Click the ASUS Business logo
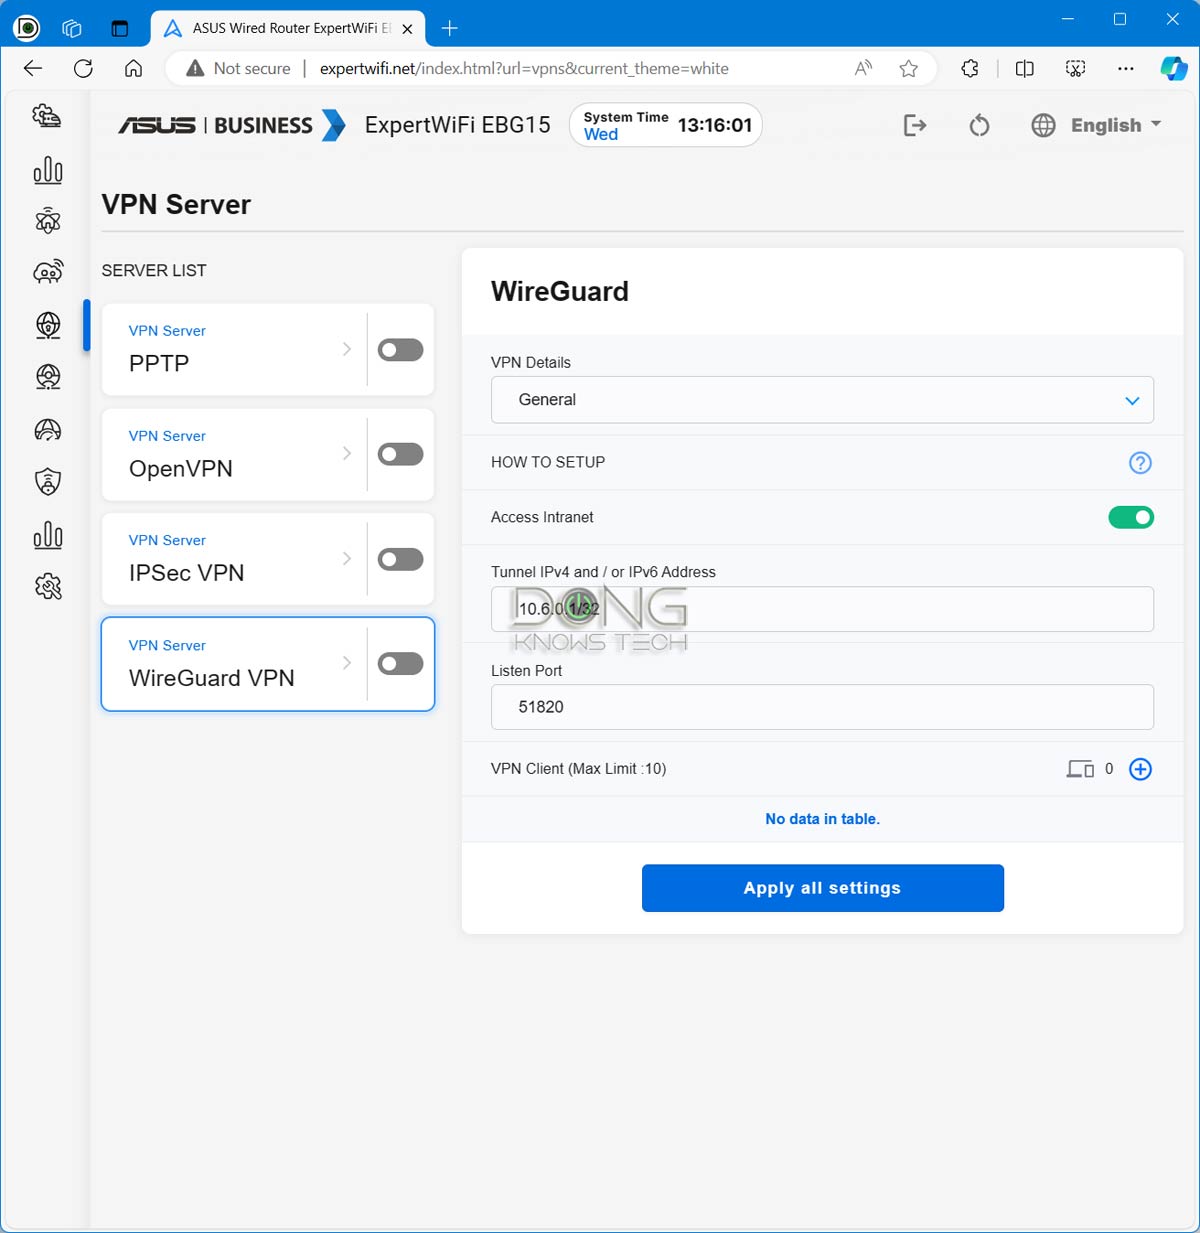The height and width of the screenshot is (1233, 1200). [x=231, y=125]
